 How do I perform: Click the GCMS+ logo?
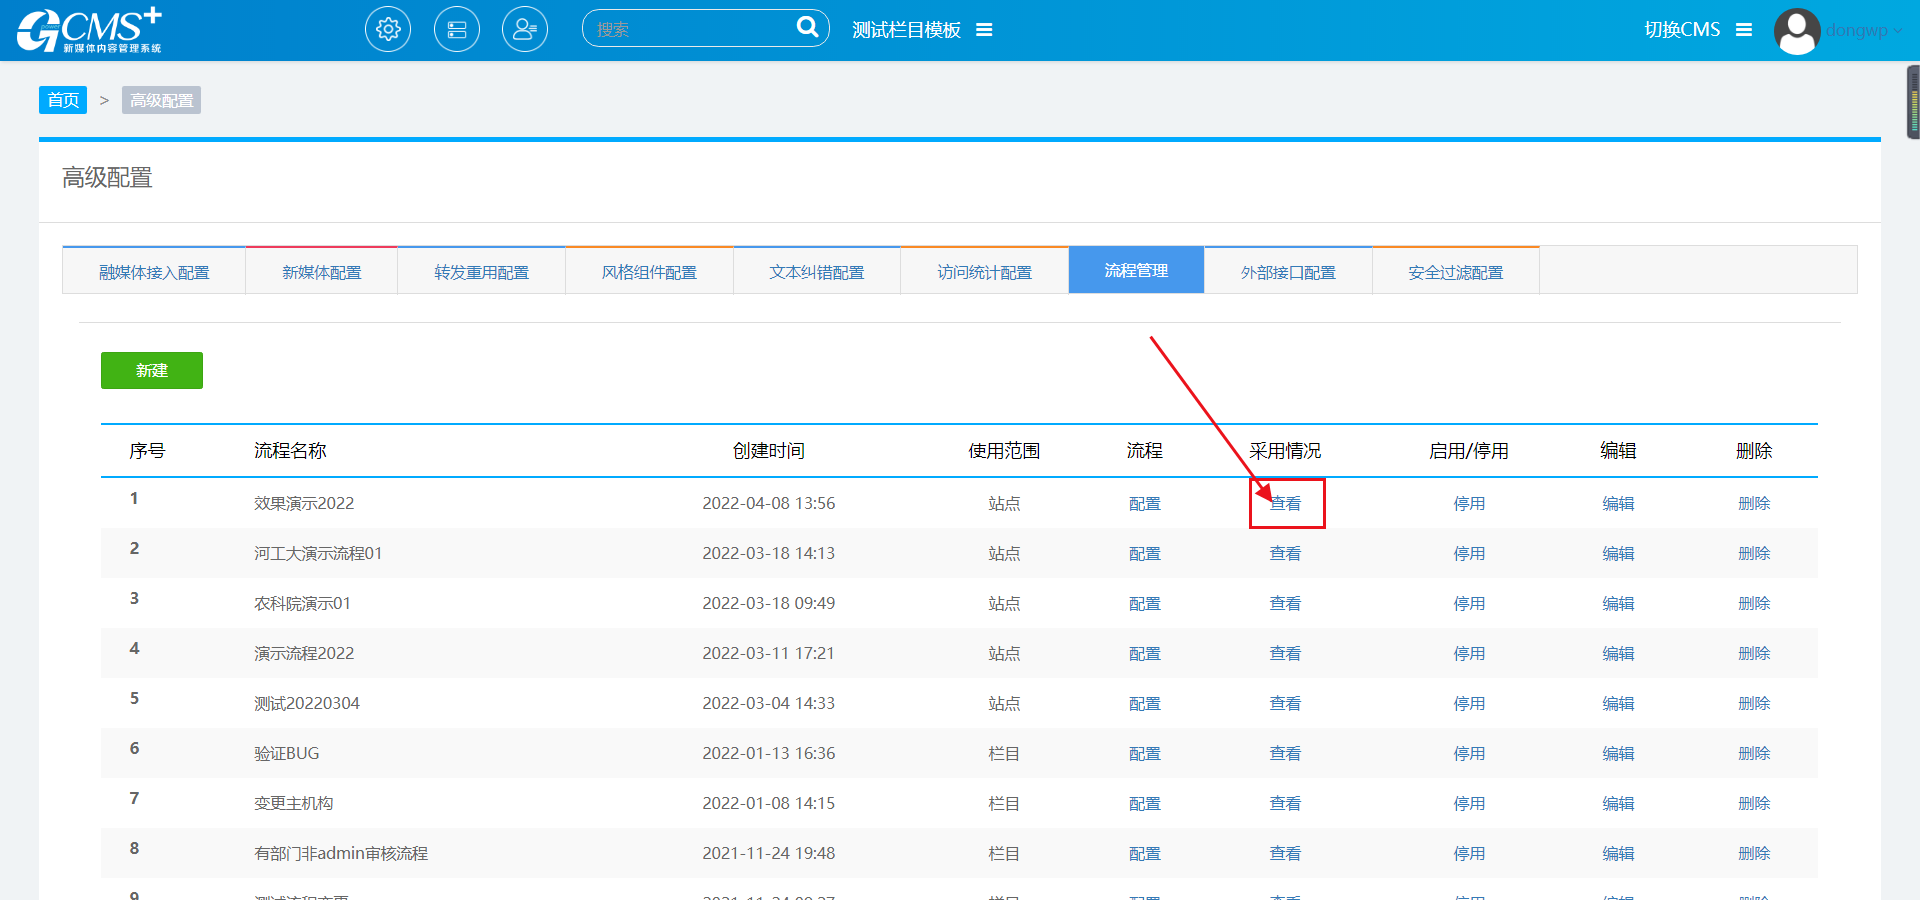pyautogui.click(x=89, y=30)
